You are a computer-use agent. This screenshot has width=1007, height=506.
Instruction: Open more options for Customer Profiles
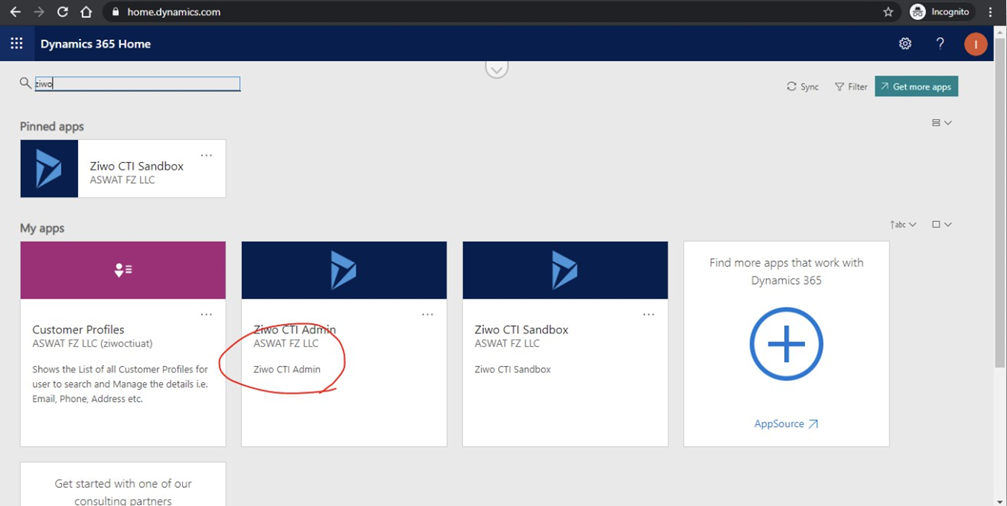(x=206, y=315)
